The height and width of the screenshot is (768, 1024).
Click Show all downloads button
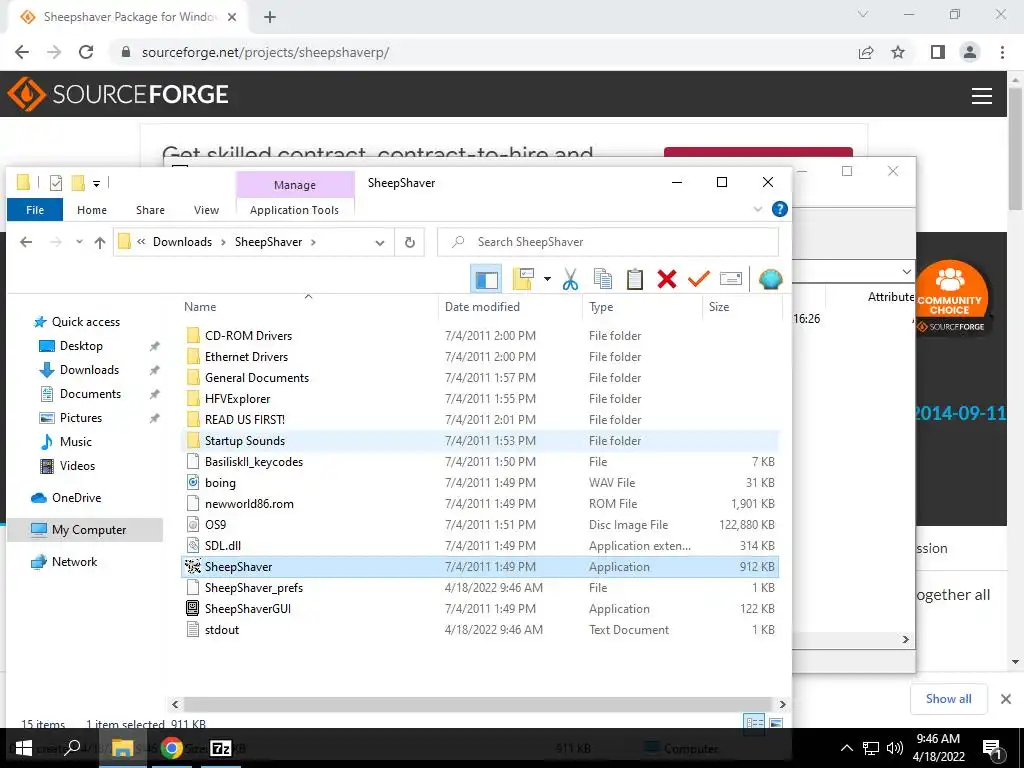[948, 699]
